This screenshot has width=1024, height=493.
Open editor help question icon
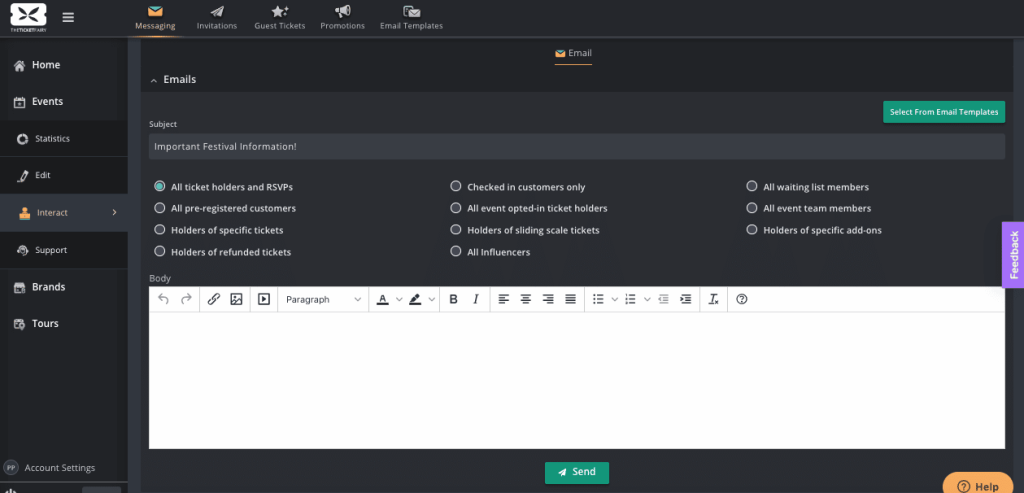(741, 299)
